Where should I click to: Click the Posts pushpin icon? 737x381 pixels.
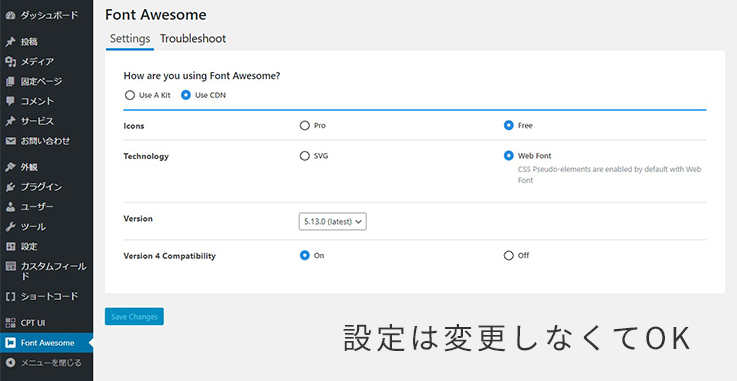coord(10,42)
